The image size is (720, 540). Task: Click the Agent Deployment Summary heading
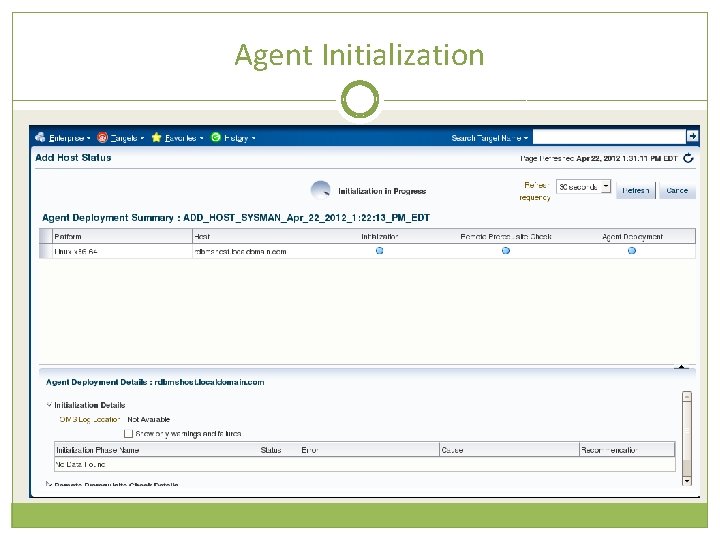tap(236, 218)
